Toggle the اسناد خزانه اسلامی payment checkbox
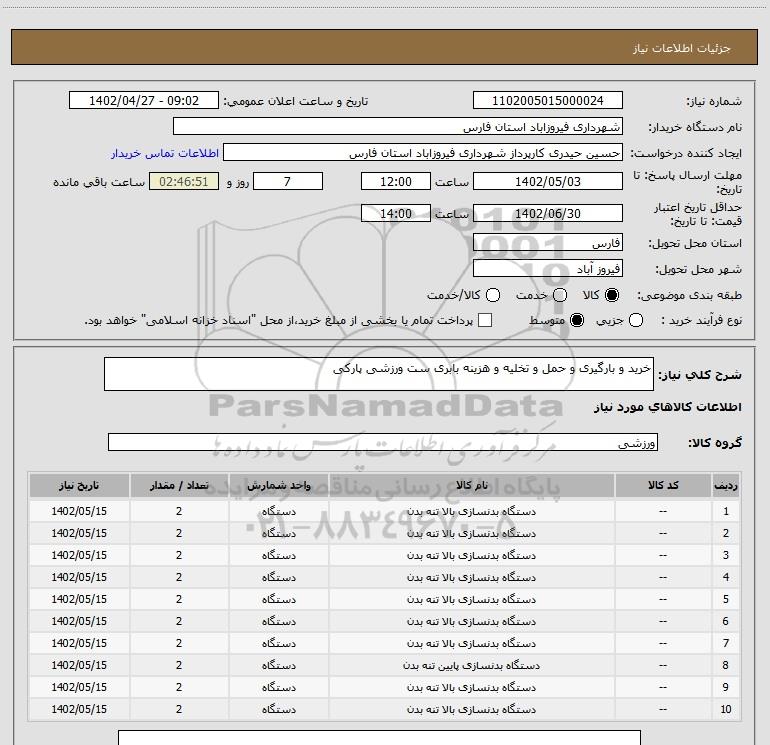Viewport: 770px width, 745px height. [485, 320]
